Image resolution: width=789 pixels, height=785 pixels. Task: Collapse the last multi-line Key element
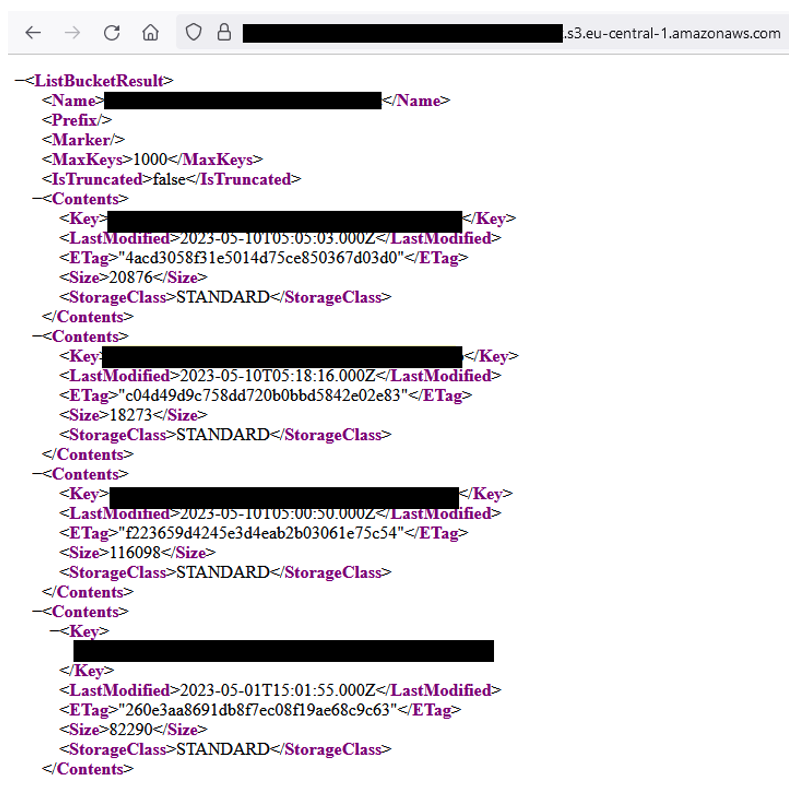tap(55, 631)
